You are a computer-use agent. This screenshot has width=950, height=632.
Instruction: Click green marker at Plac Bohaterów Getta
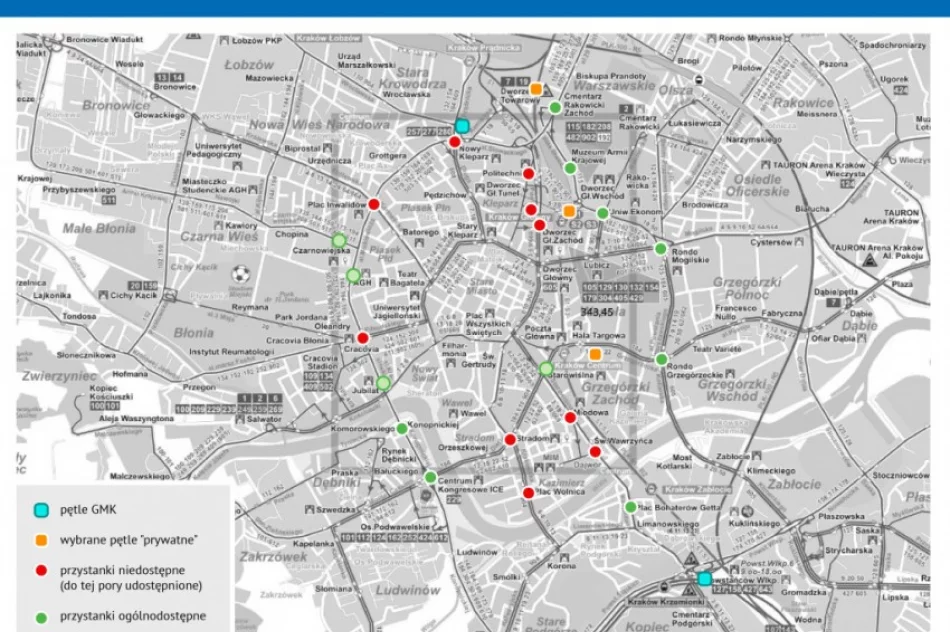631,507
